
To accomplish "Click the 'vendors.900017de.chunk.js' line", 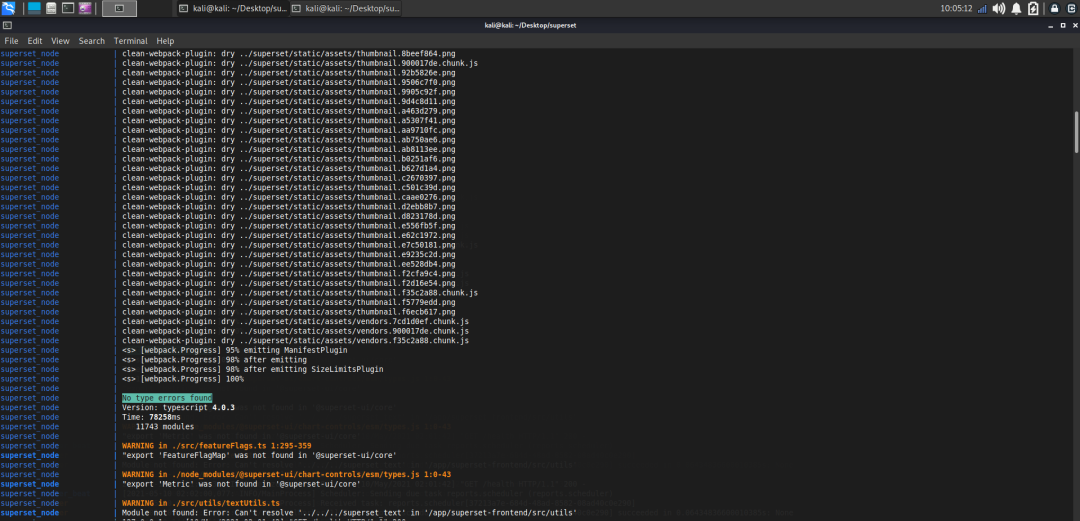I will point(295,331).
